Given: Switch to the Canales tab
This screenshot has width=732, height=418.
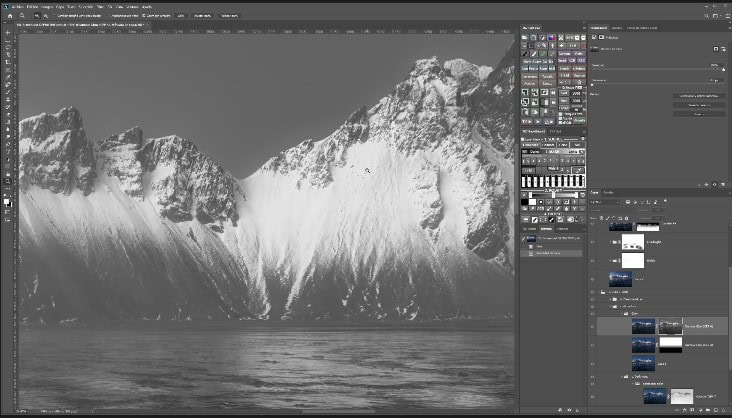Looking at the screenshot, I should pyautogui.click(x=608, y=191).
